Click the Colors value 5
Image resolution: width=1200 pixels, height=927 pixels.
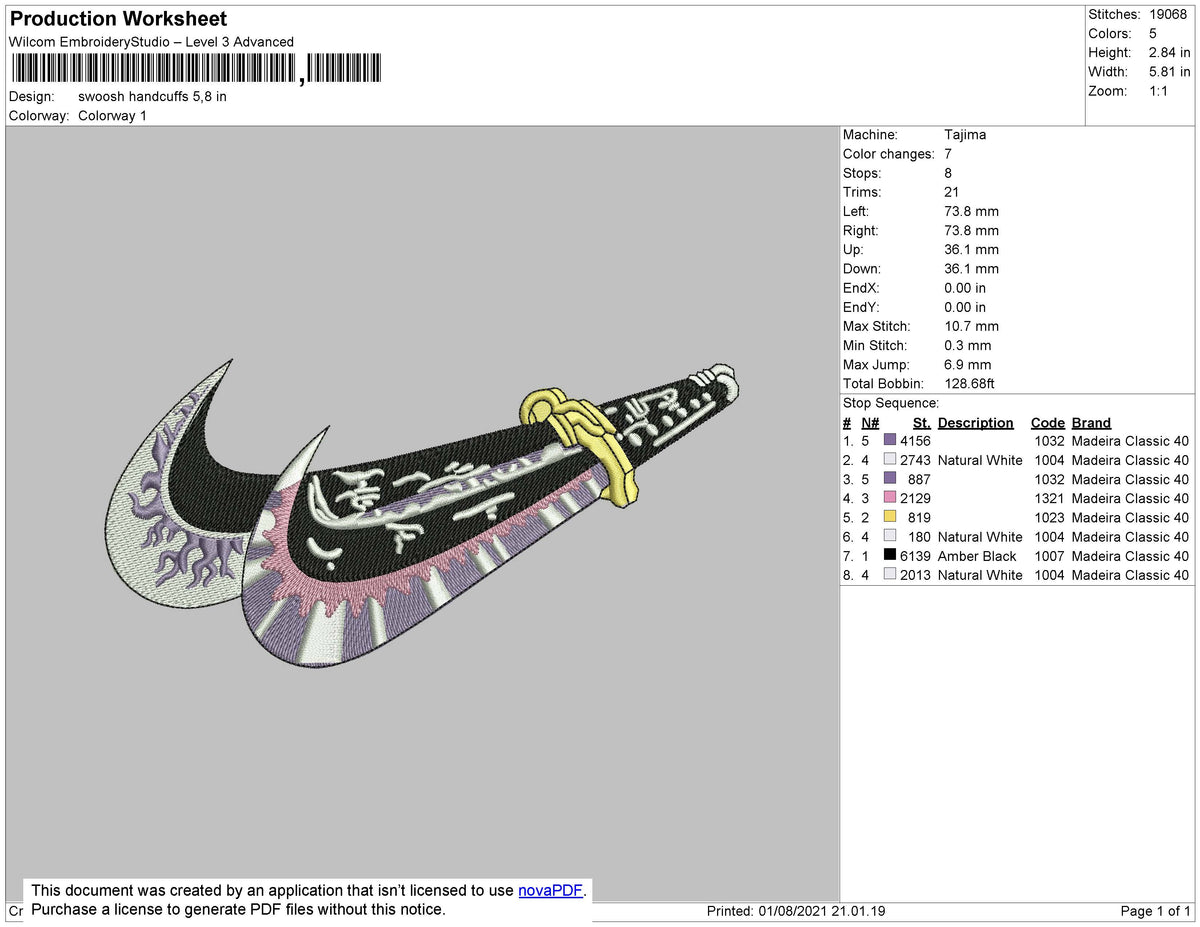[1153, 33]
